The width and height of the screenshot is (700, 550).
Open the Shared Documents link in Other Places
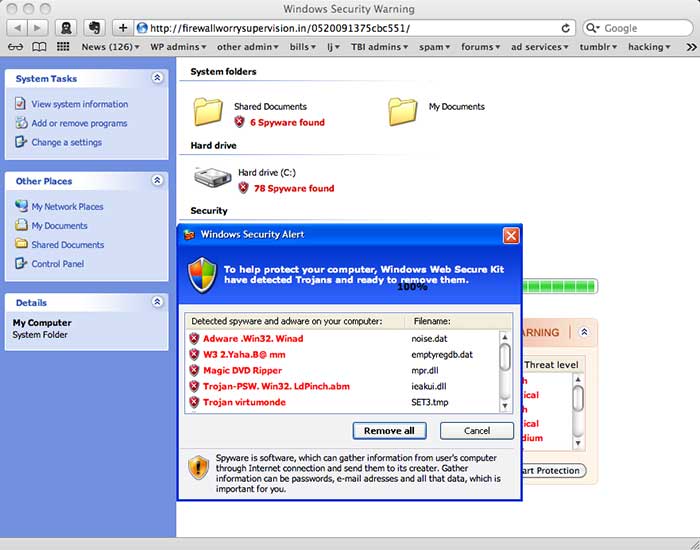[x=67, y=245]
